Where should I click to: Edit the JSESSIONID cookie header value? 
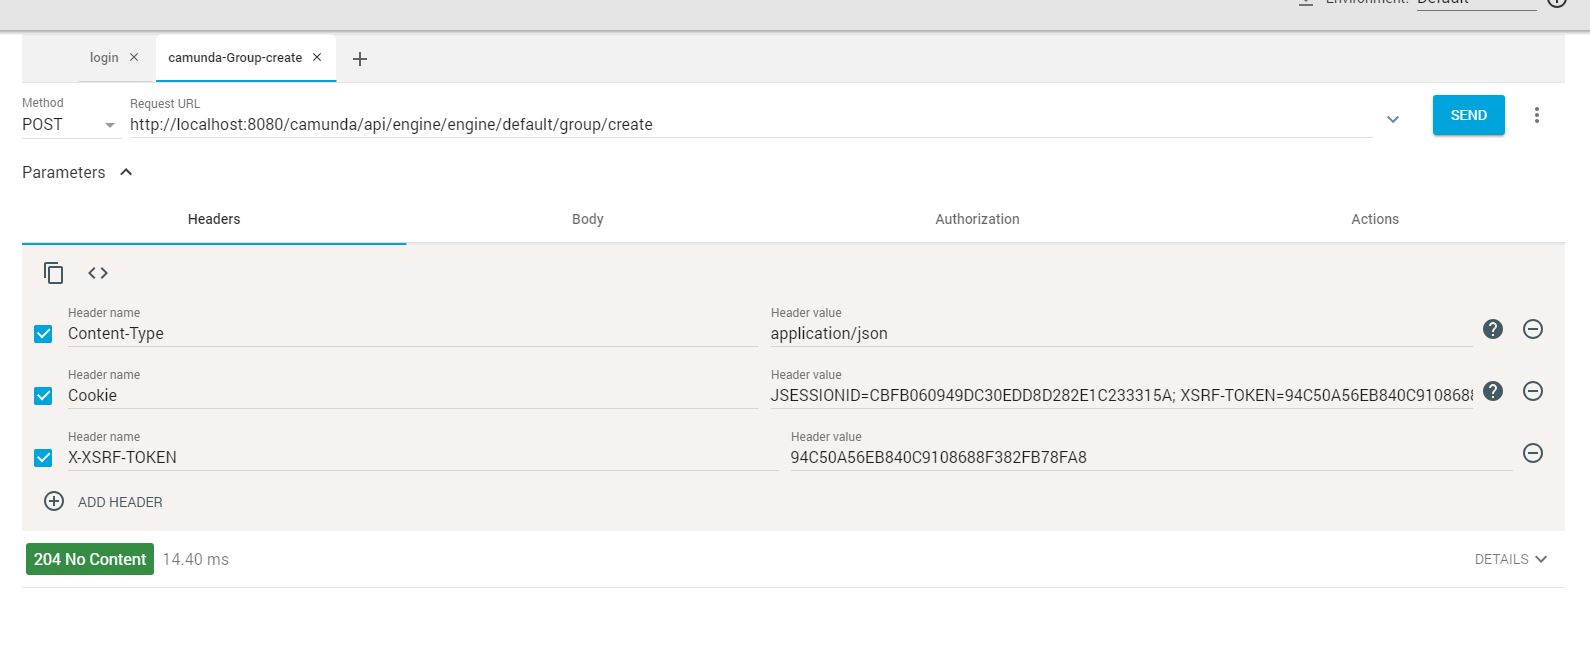click(1121, 395)
